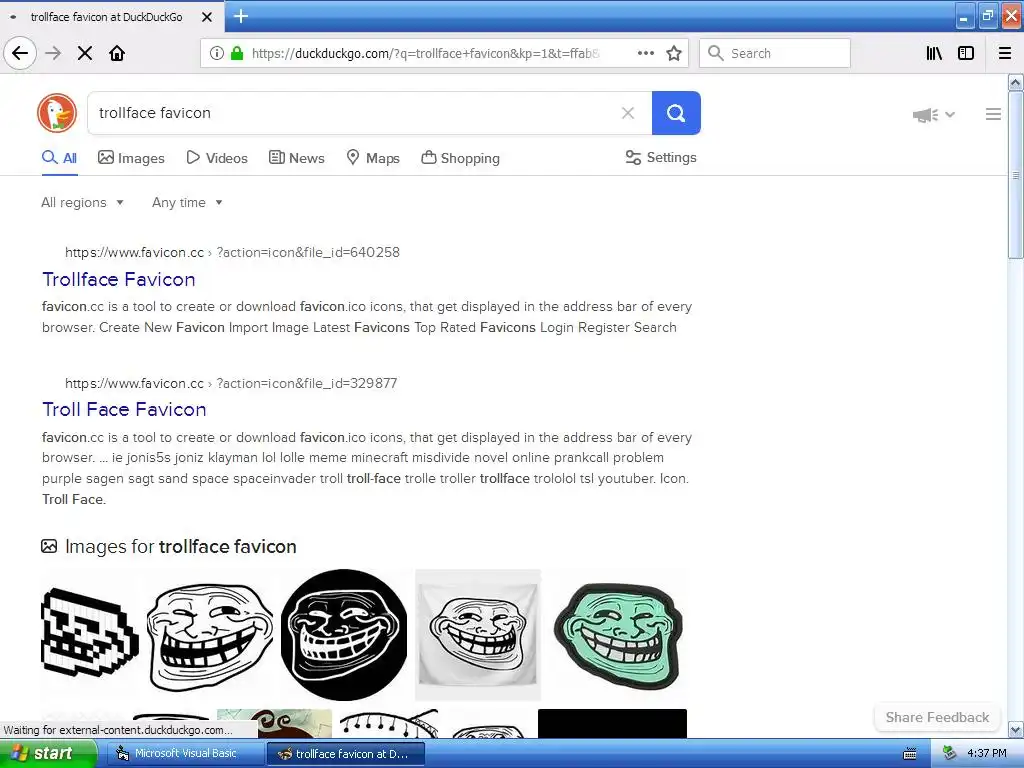Click the DuckDuckGo duck logo
Screen dimensions: 1024x768
[57, 113]
